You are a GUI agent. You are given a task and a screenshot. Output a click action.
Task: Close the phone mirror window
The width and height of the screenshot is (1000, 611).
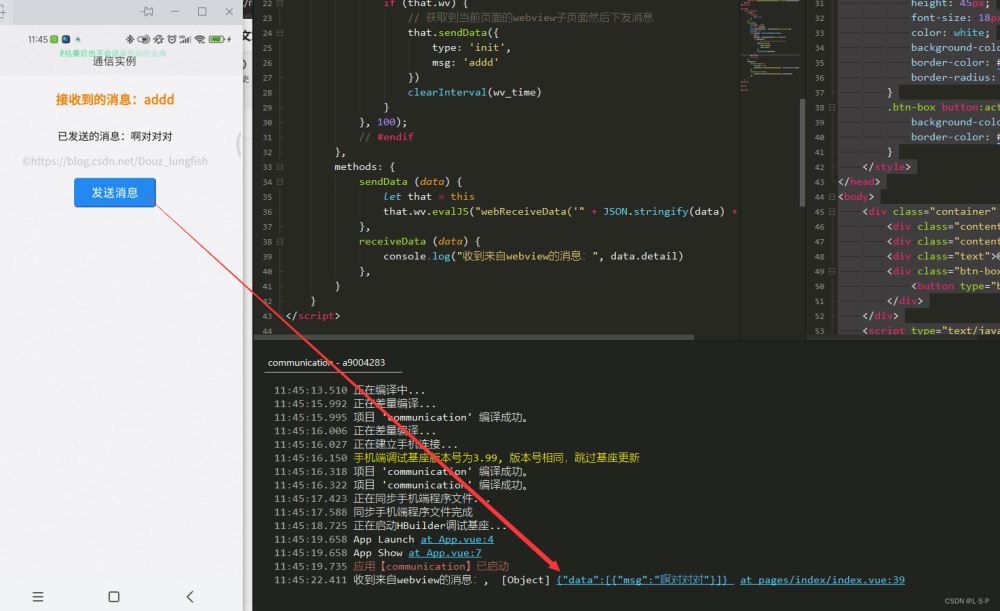tap(230, 11)
